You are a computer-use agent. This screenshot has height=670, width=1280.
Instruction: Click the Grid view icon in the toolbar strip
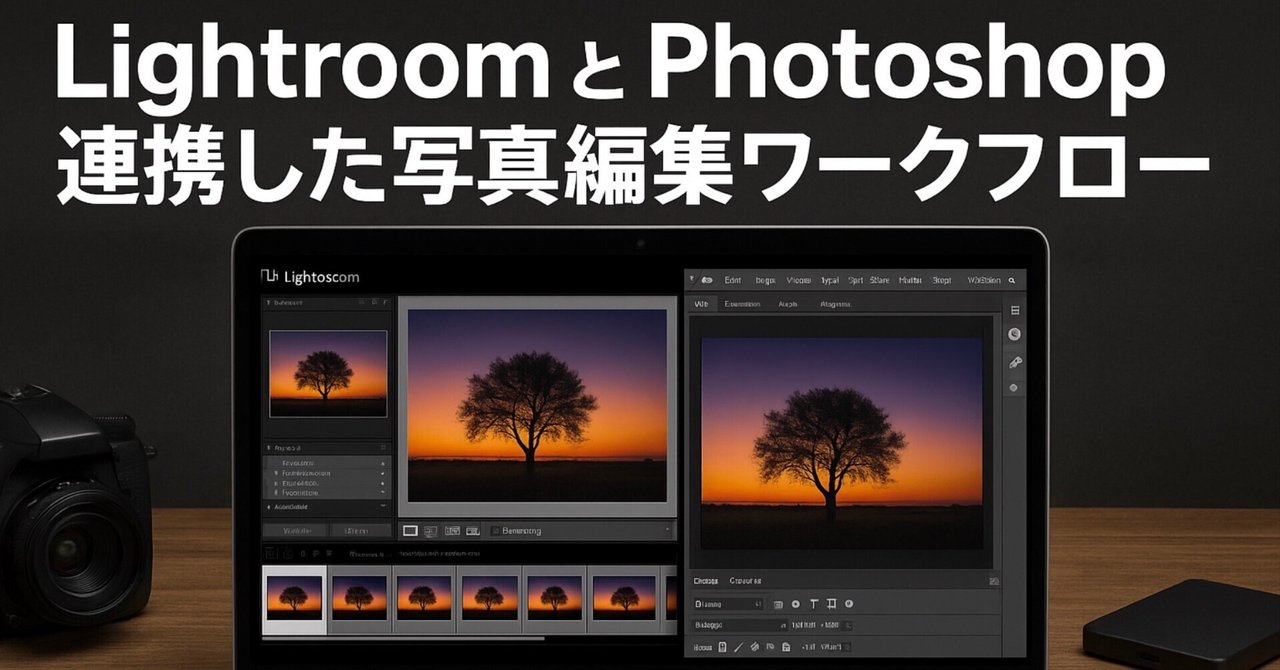(x=431, y=531)
